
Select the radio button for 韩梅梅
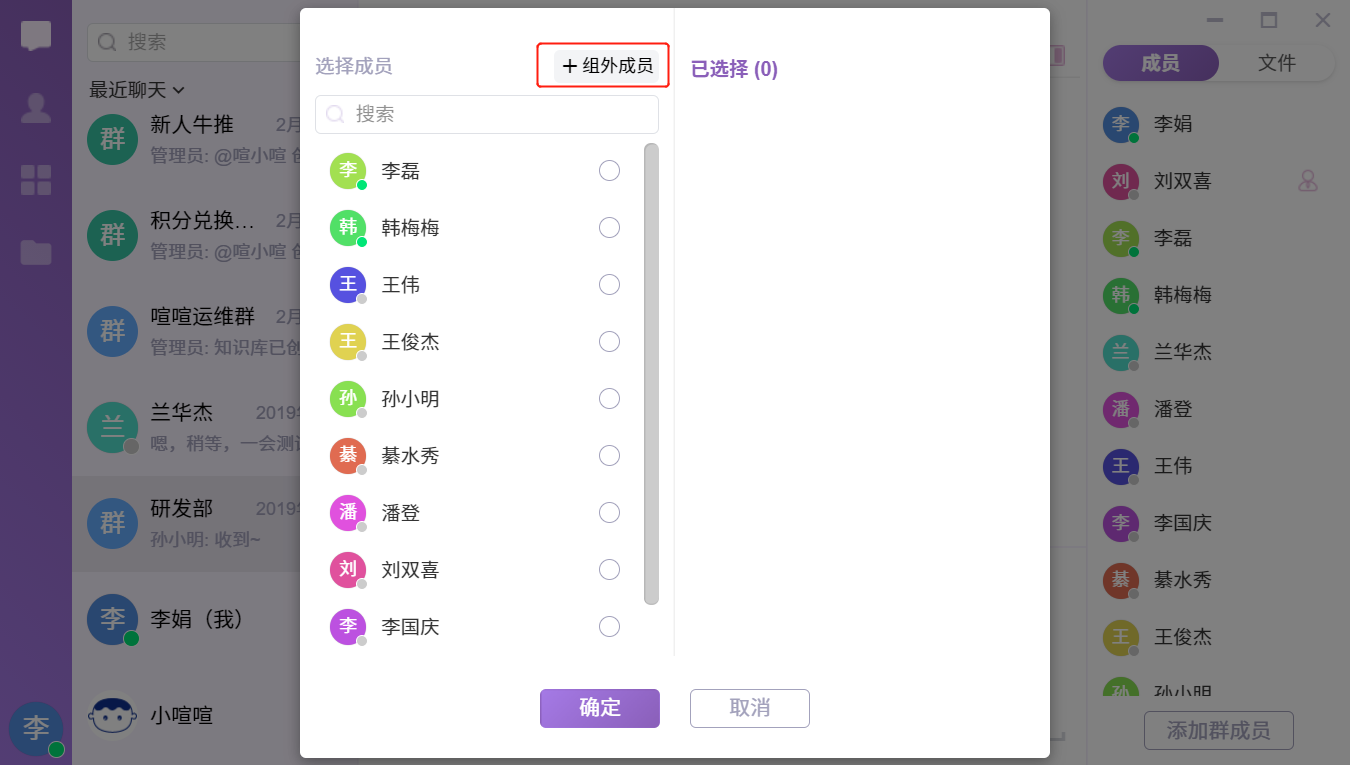coord(609,228)
